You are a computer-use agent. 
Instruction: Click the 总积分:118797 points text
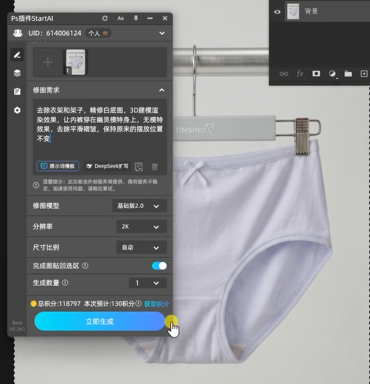coord(59,304)
